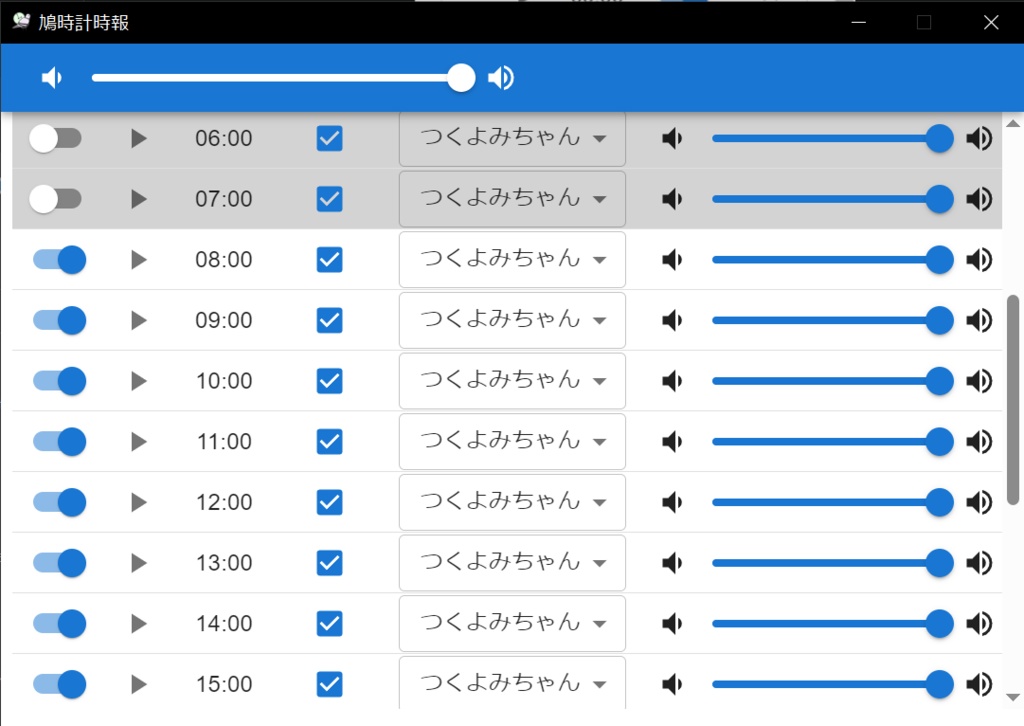Click the 鳩時計時報 app icon in title bar
This screenshot has height=726, width=1024.
(21, 21)
